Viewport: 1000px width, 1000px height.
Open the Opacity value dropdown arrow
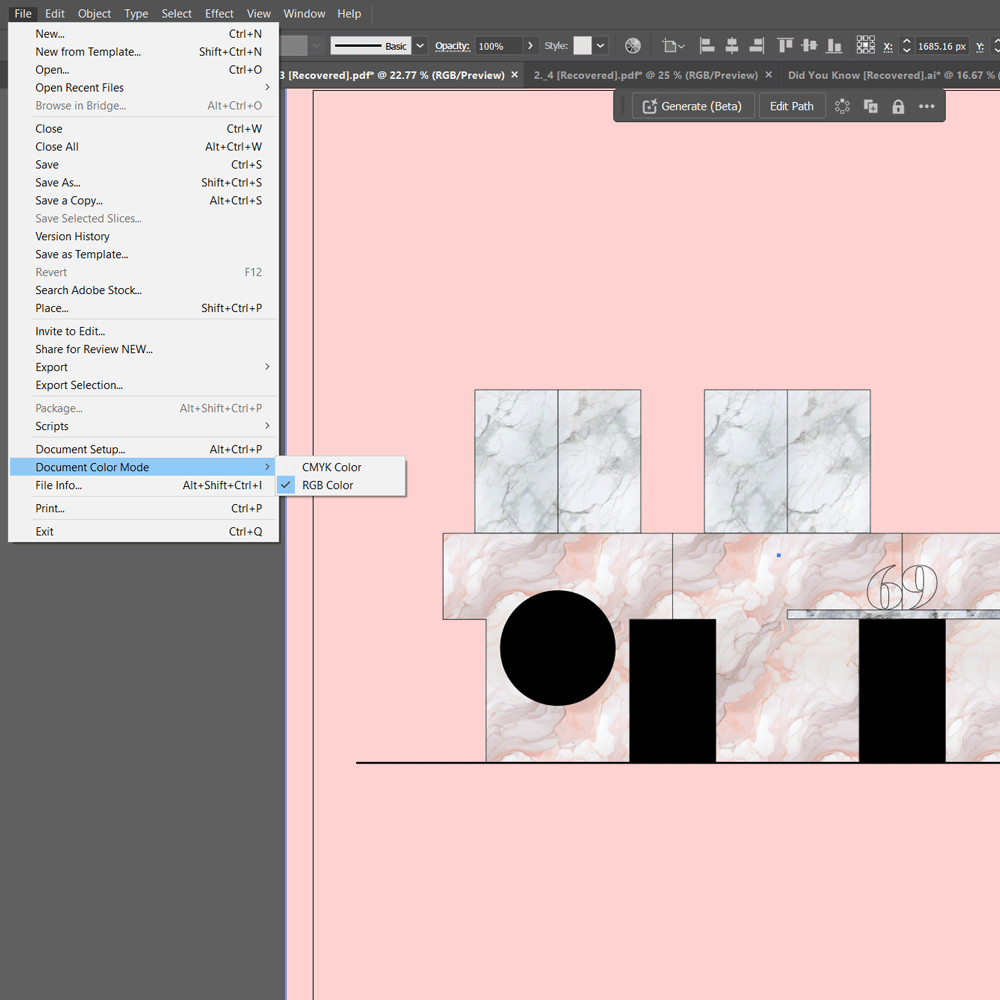coord(528,45)
